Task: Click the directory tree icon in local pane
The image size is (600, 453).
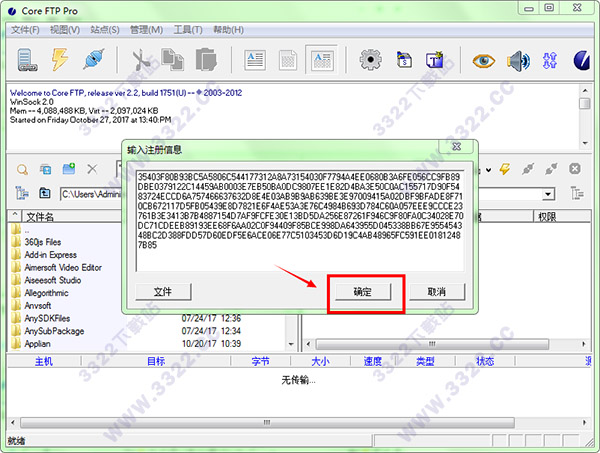Action: pos(22,193)
